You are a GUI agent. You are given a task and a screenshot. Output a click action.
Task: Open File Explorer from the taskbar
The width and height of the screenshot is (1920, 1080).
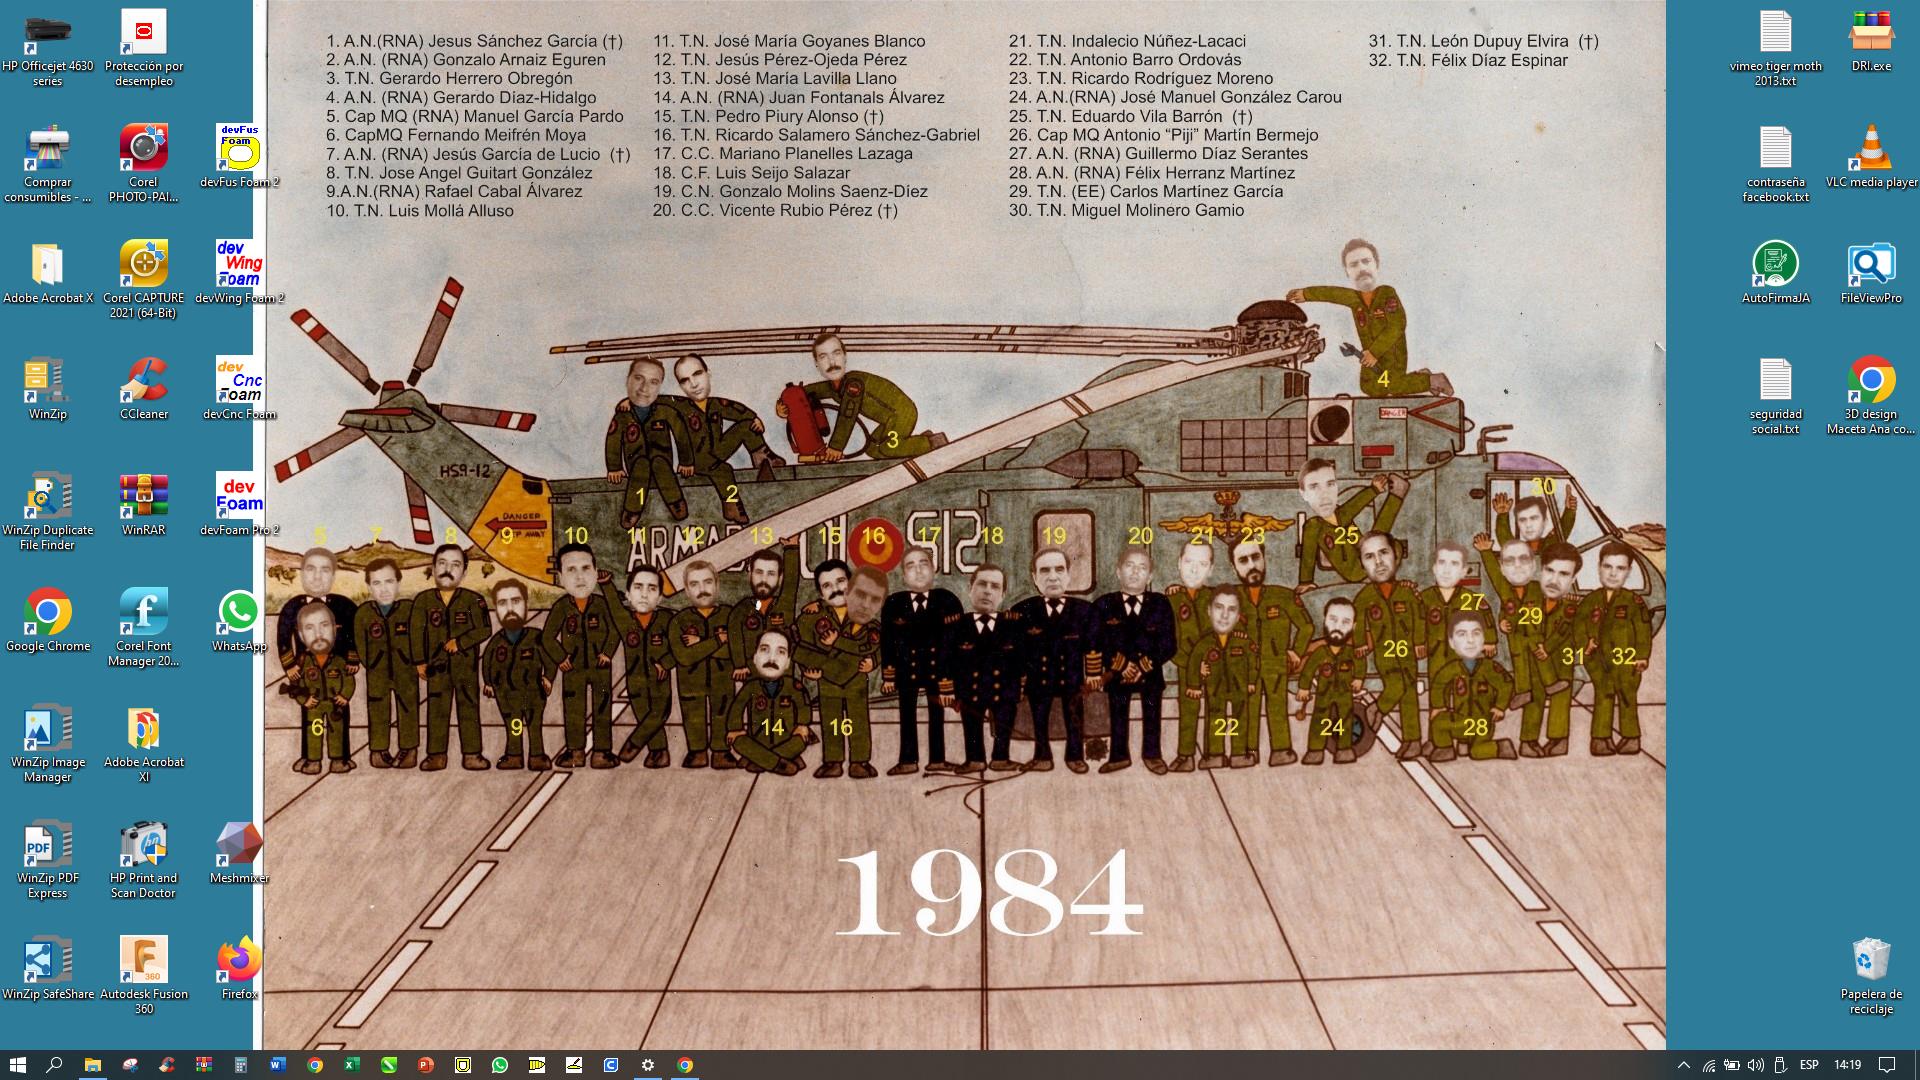[92, 1065]
